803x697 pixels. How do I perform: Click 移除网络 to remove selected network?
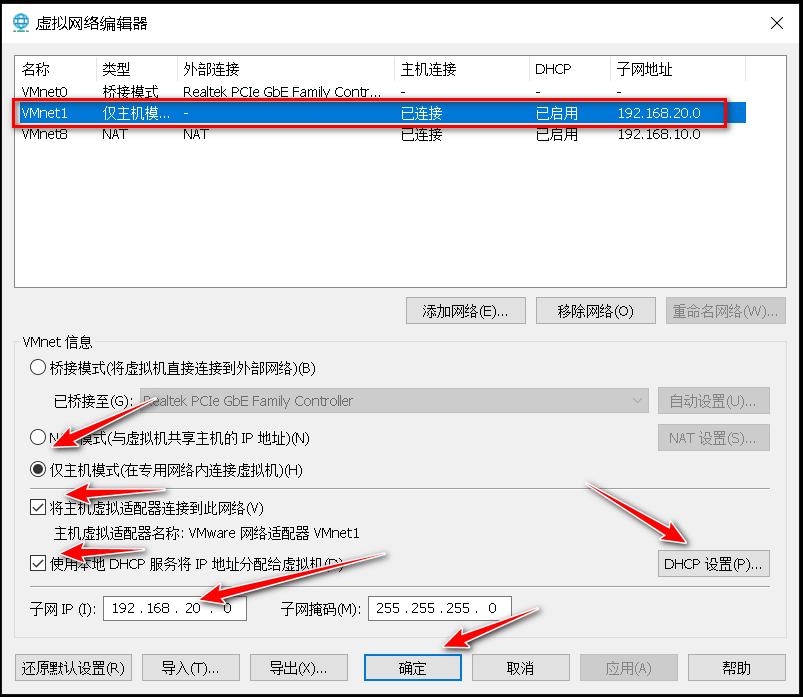597,311
